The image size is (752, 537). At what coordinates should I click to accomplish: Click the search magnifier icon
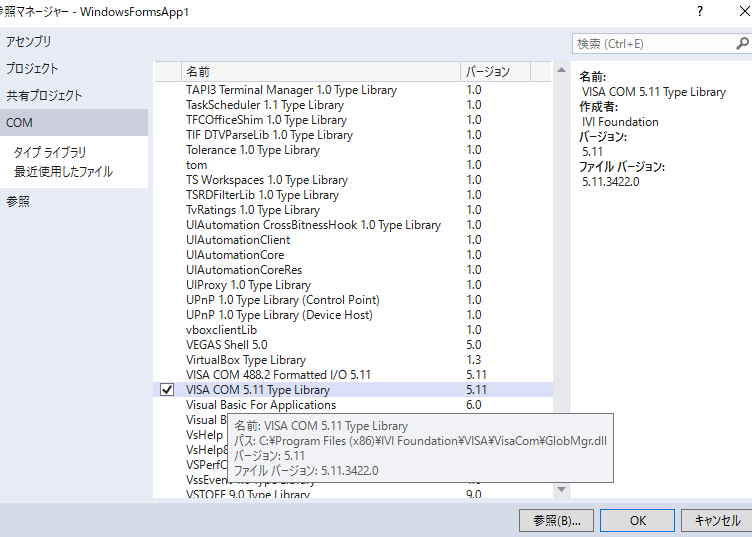click(742, 44)
